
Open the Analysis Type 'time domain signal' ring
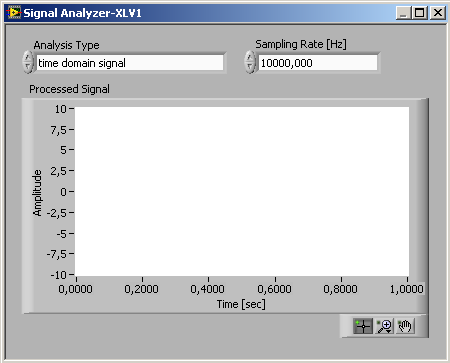130,63
